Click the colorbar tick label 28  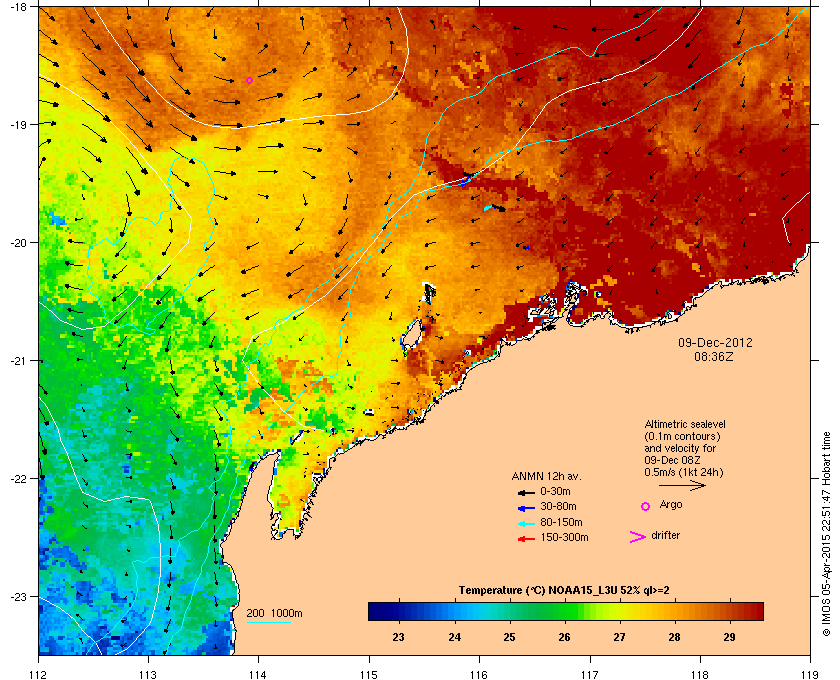tap(674, 637)
